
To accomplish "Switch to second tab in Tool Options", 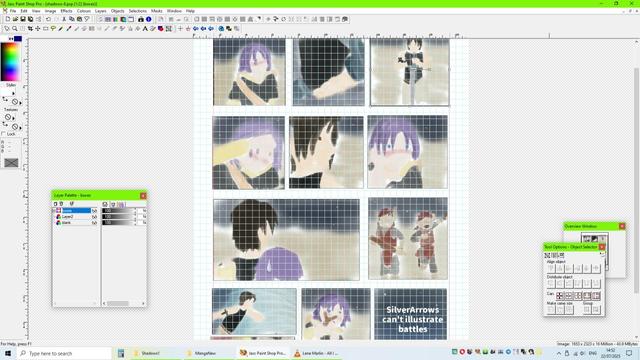I will [554, 255].
